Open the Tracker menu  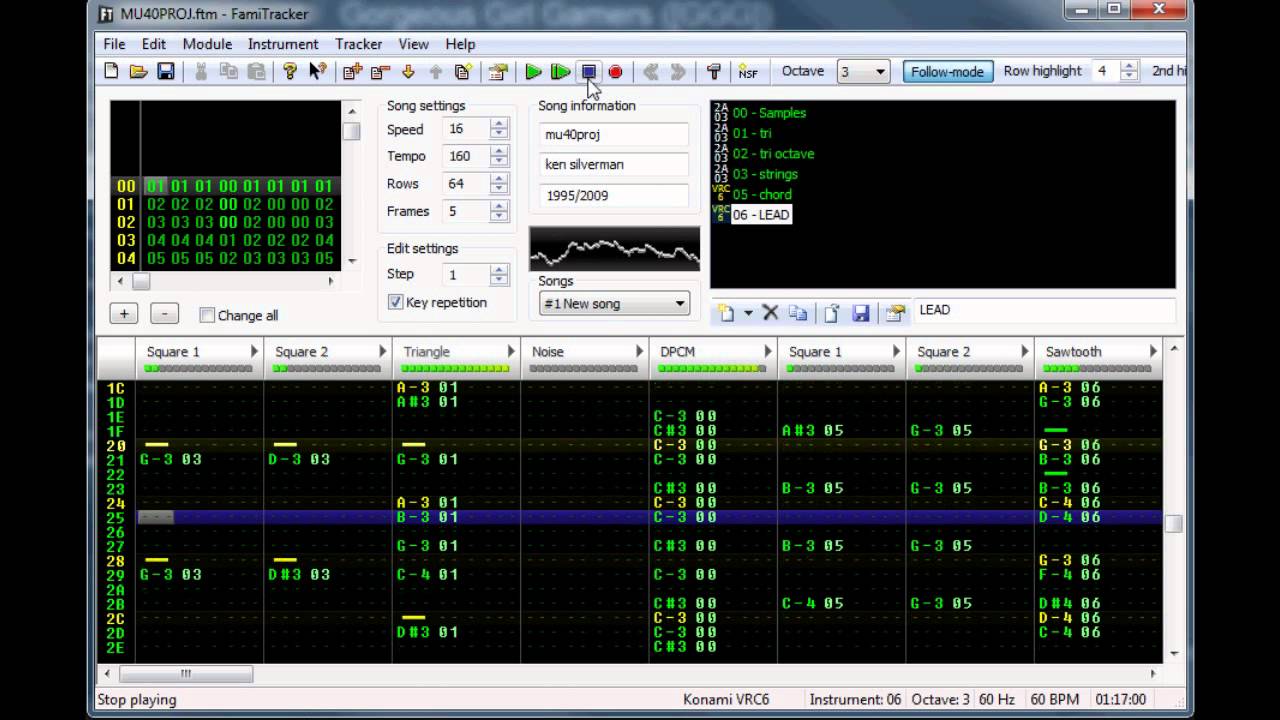pos(358,44)
